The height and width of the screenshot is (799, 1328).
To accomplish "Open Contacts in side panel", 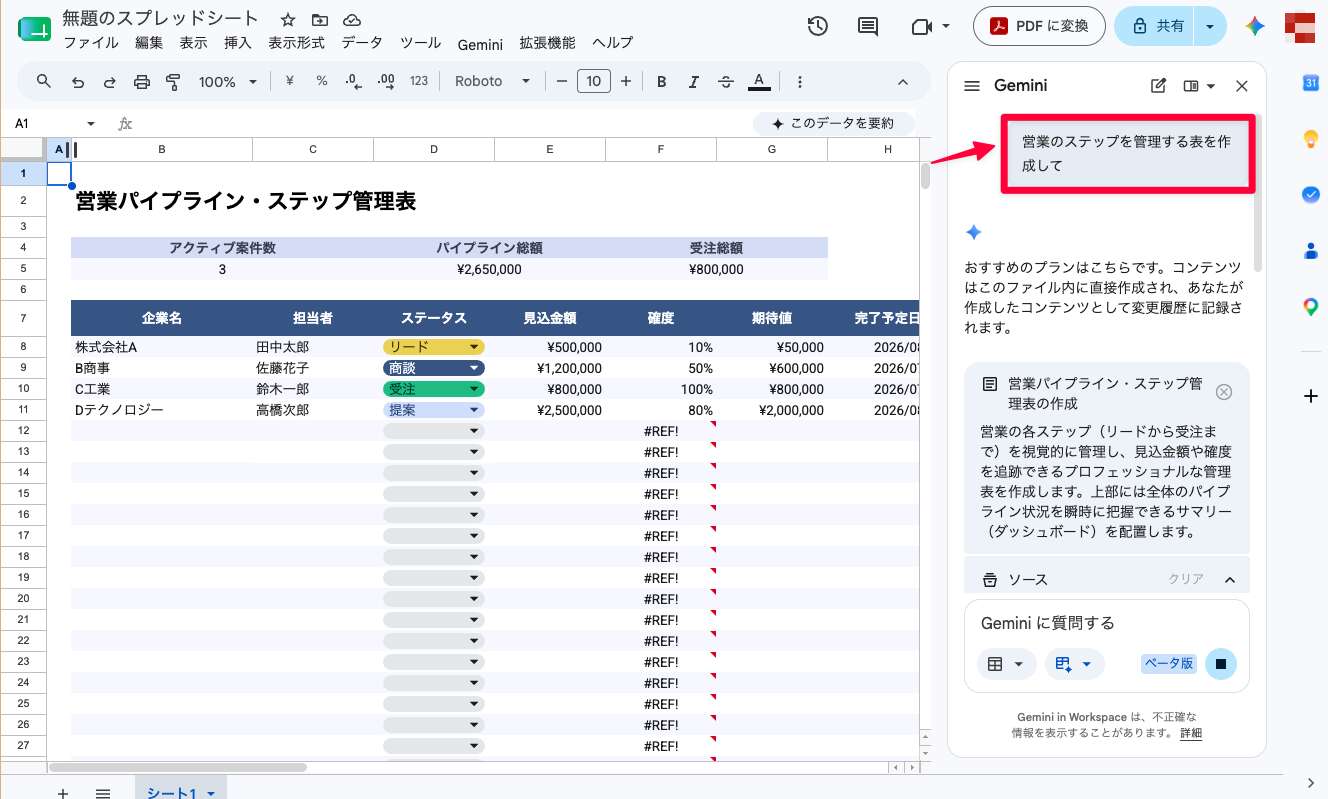I will (1311, 251).
